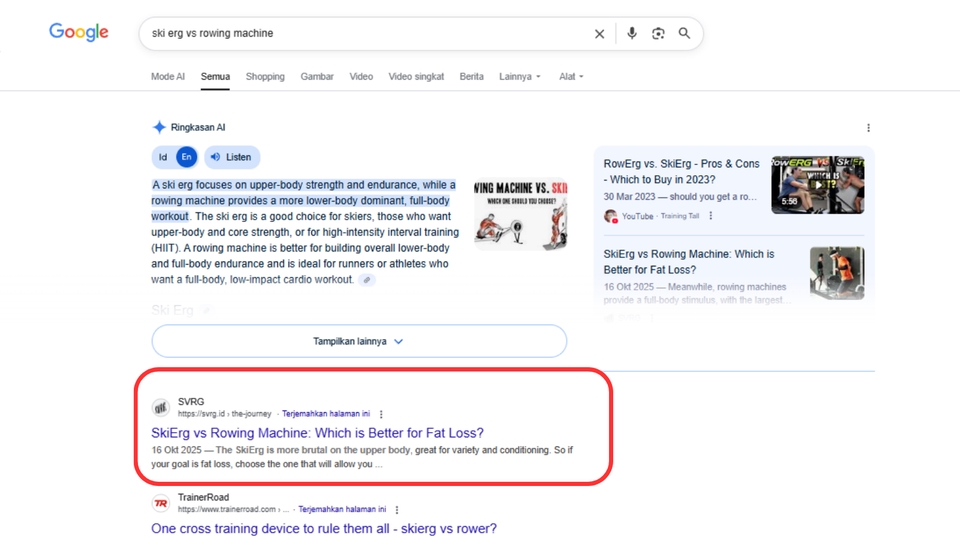Open SVRG result three-dot options

point(381,414)
